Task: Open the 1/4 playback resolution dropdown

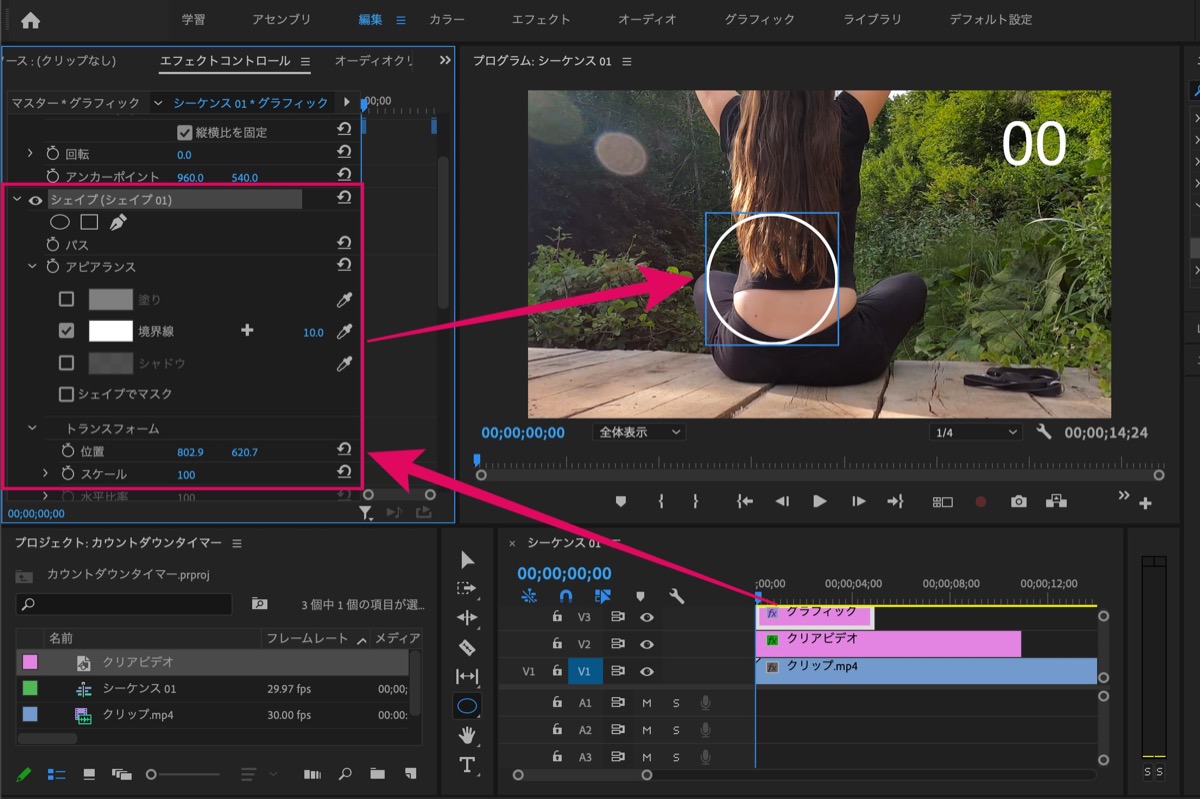Action: [x=975, y=432]
